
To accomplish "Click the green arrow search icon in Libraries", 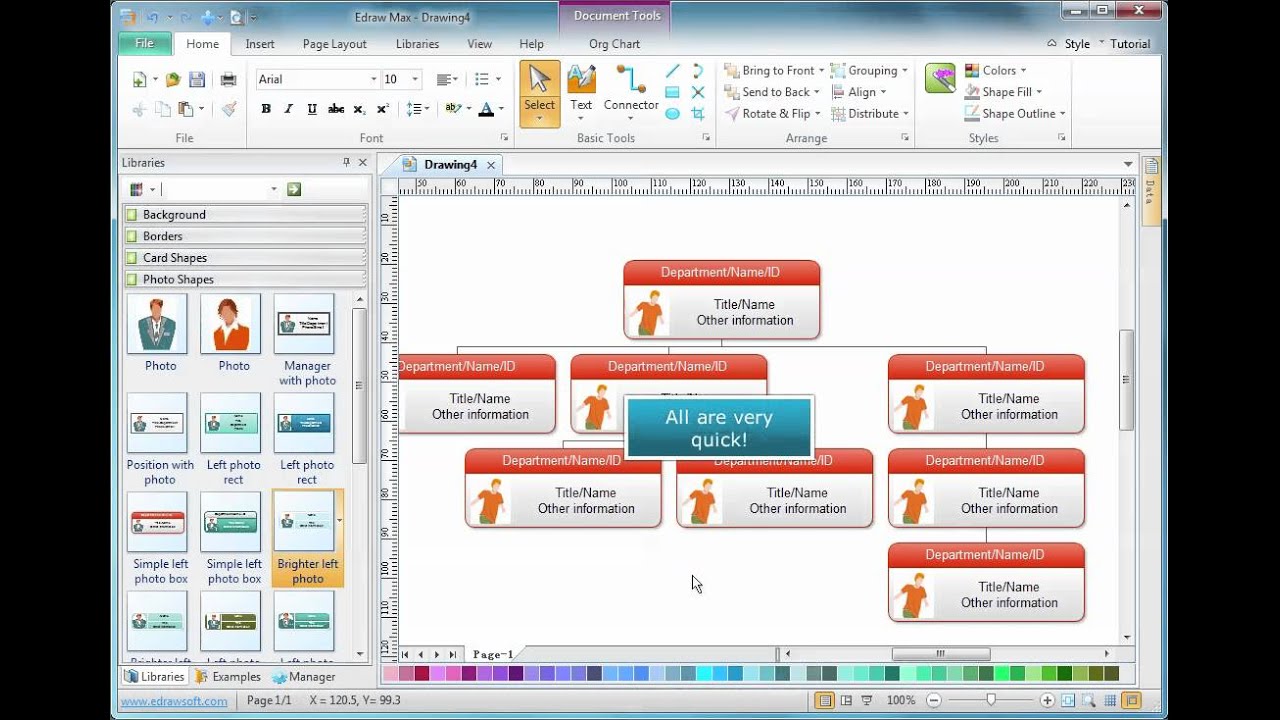I will click(x=294, y=189).
